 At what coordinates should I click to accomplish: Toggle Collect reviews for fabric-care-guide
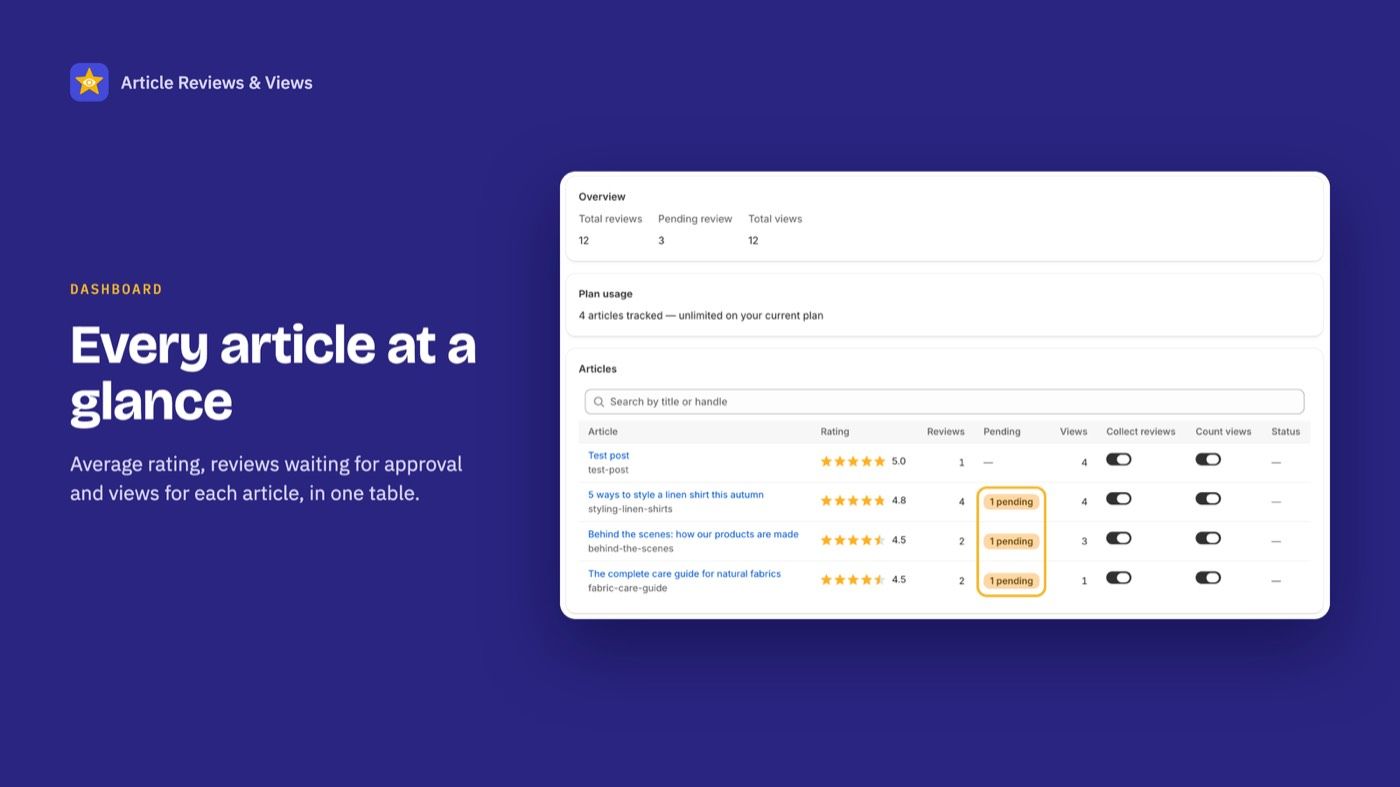(1118, 577)
